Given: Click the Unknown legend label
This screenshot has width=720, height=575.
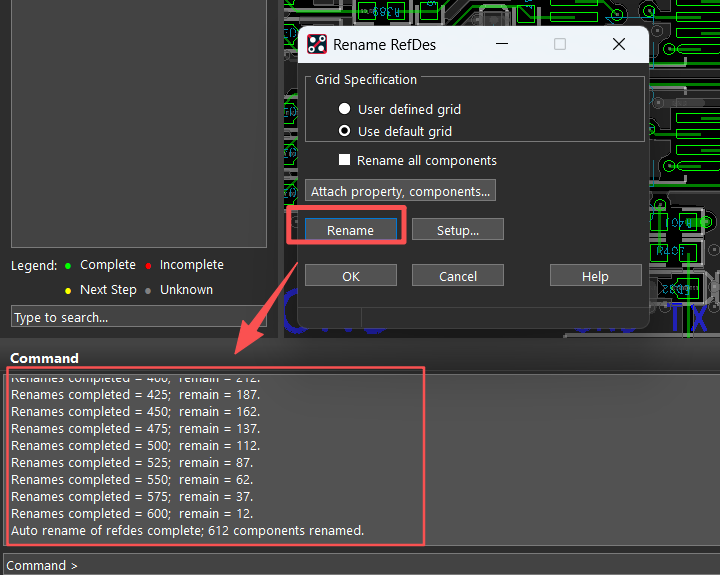Looking at the screenshot, I should (x=186, y=290).
